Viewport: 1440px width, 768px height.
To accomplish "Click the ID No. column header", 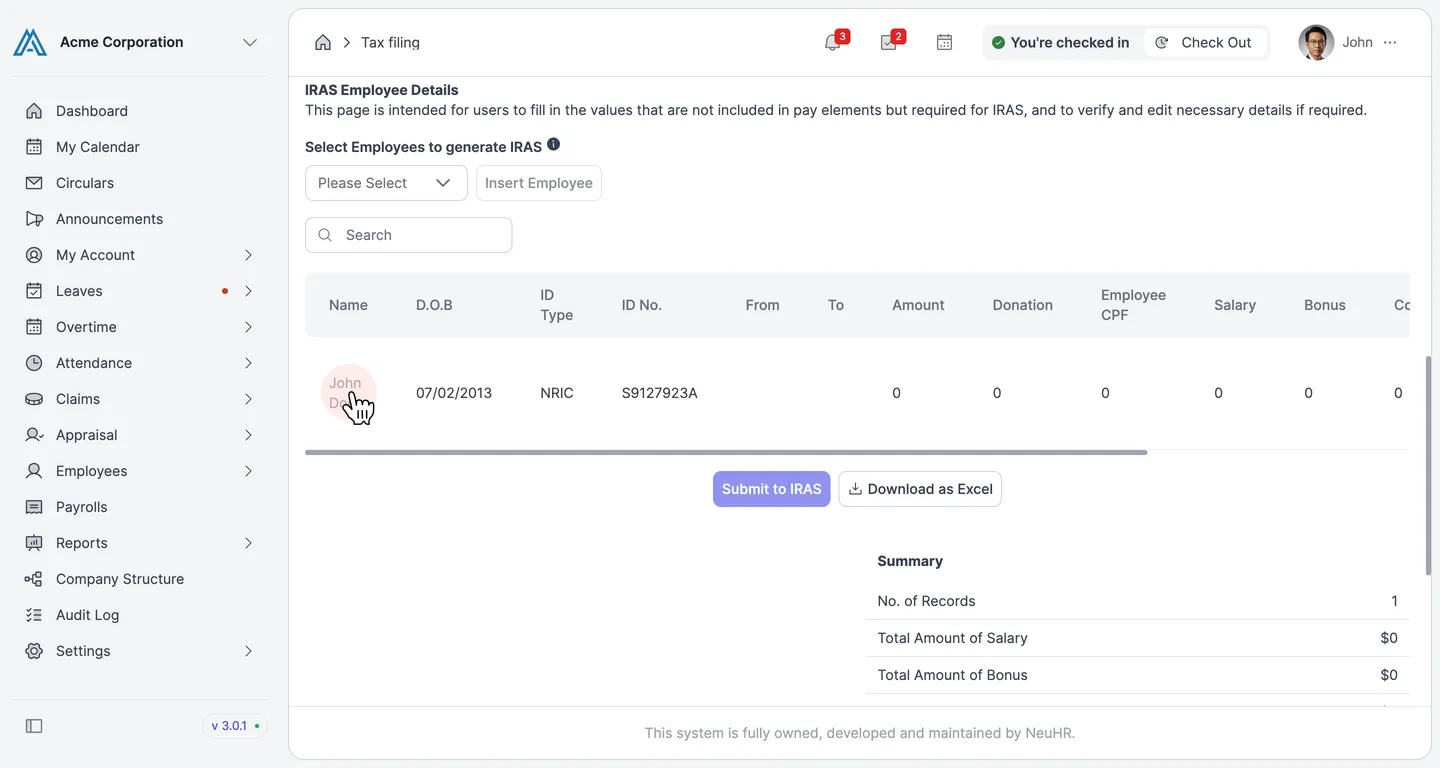I will pyautogui.click(x=642, y=305).
